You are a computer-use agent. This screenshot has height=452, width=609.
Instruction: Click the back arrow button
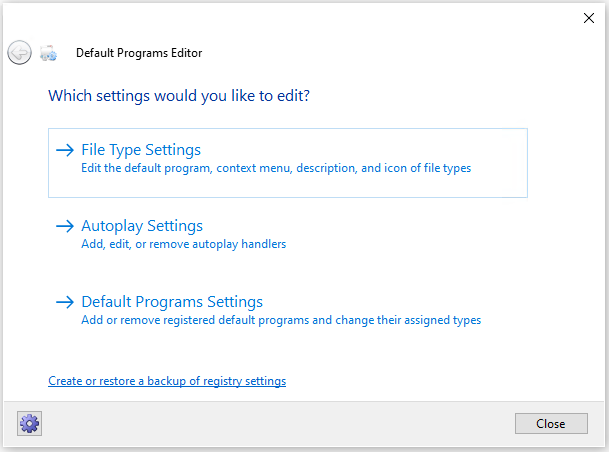[x=19, y=53]
